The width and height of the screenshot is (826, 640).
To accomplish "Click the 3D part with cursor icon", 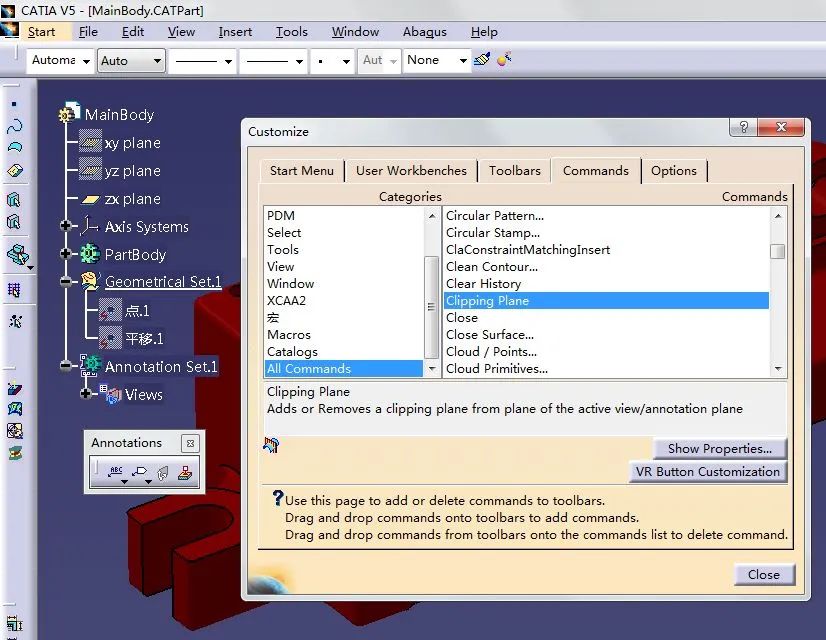I will coord(17,255).
